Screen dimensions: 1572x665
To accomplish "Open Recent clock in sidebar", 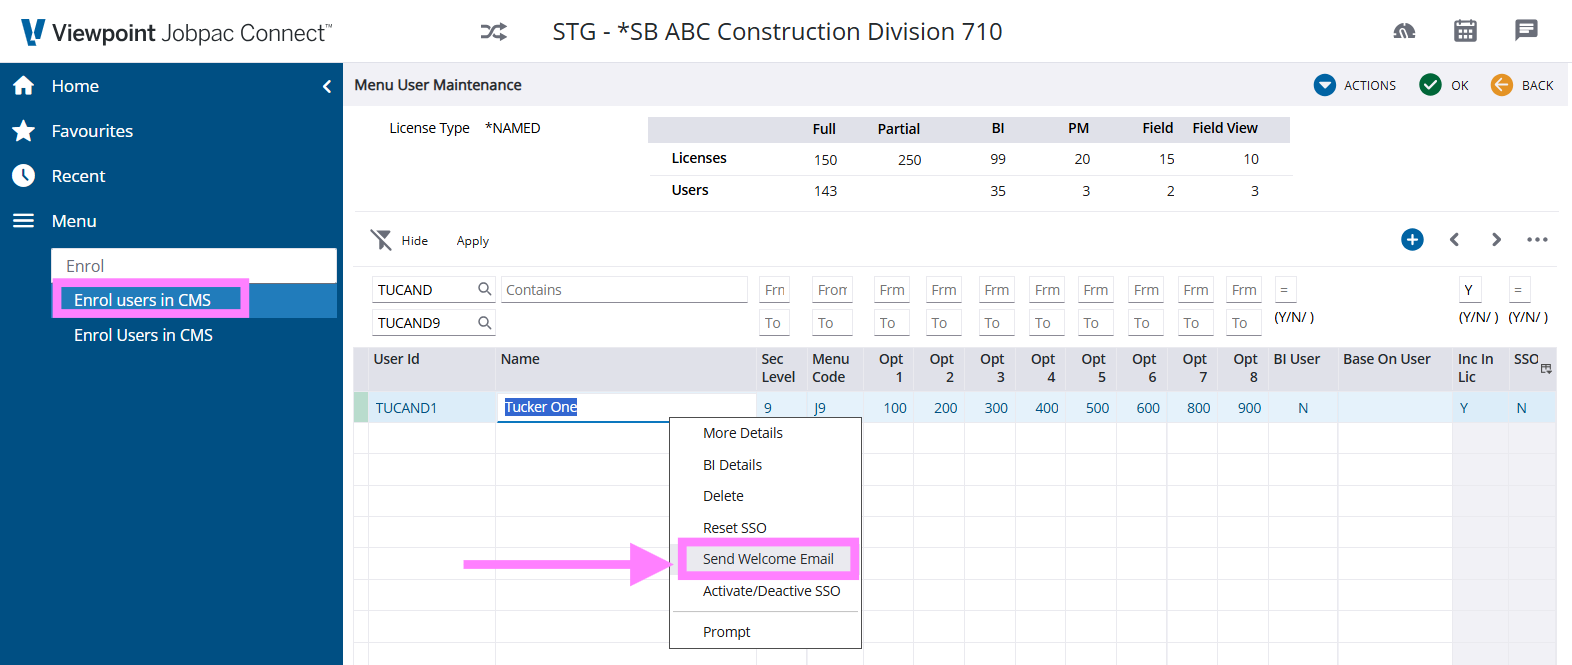I will coord(24,176).
